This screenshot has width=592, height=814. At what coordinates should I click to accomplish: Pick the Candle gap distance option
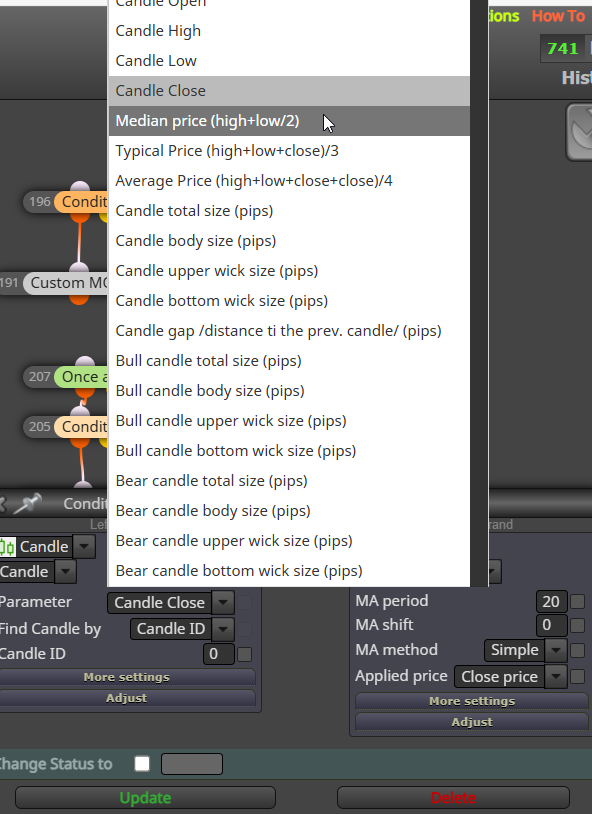pyautogui.click(x=289, y=331)
